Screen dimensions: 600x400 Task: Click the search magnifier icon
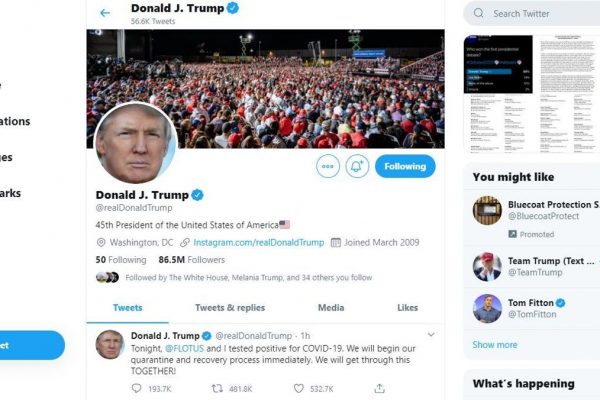pyautogui.click(x=478, y=13)
